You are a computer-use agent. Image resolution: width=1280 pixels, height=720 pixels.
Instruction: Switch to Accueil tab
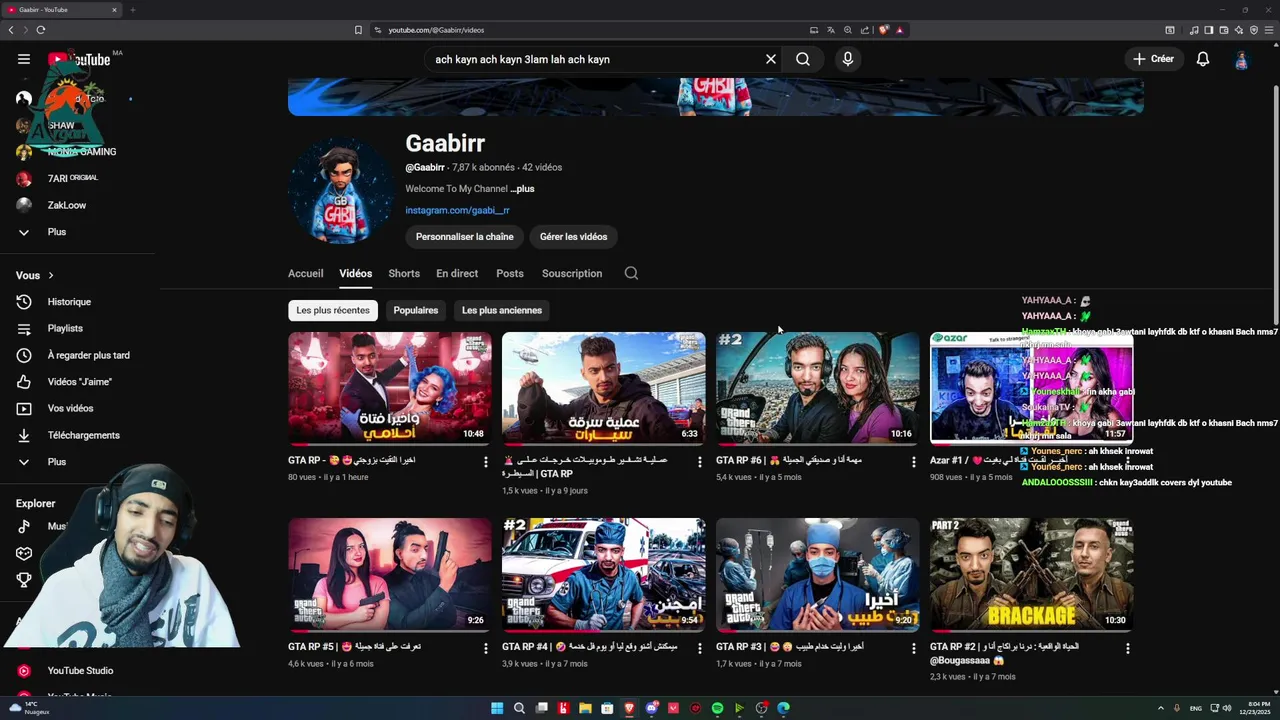coord(305,273)
